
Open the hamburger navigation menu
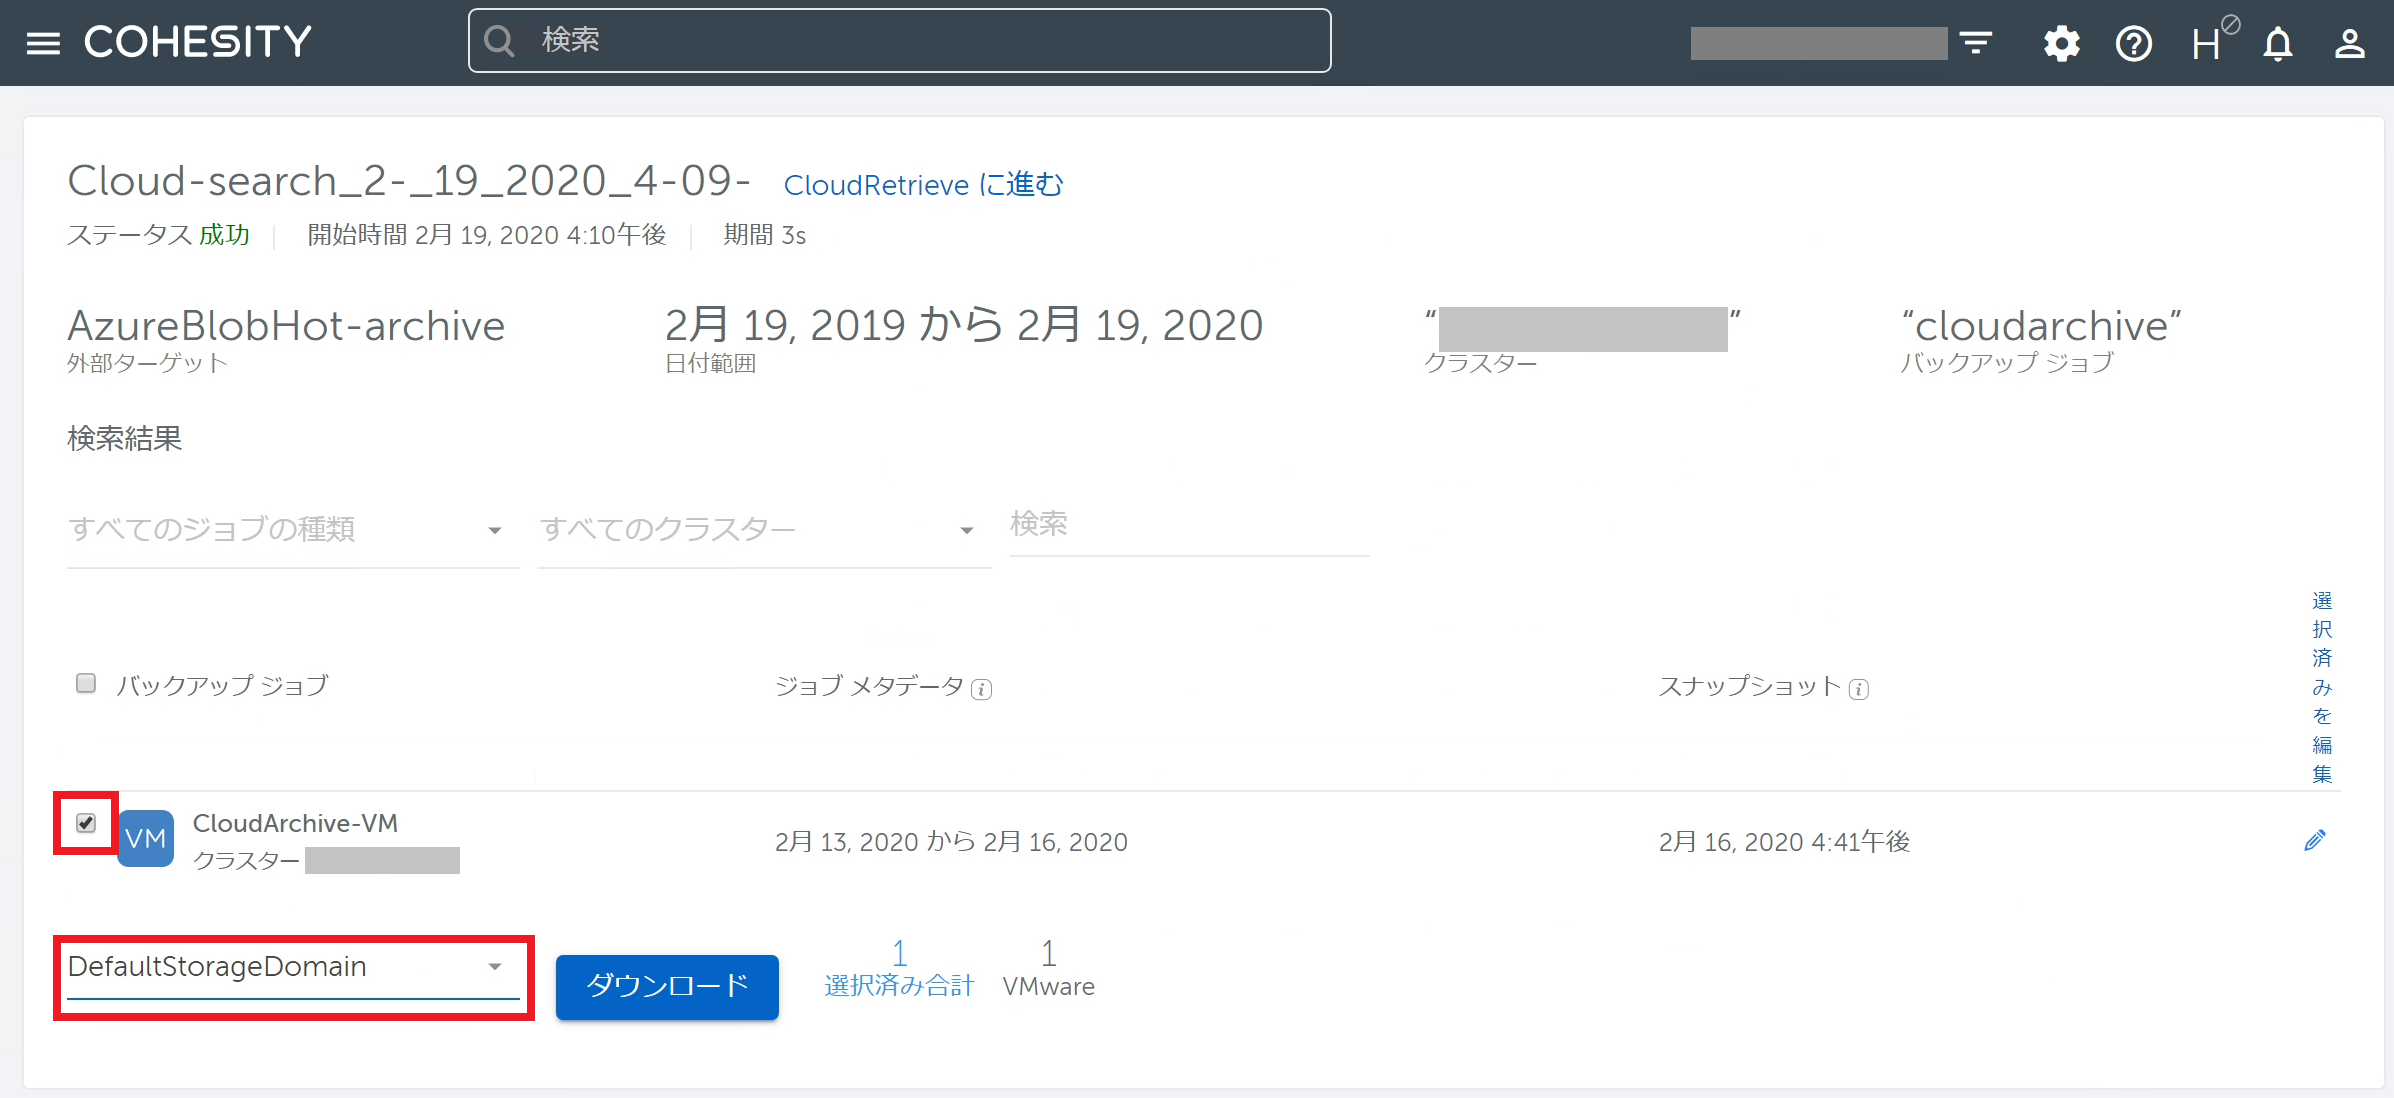click(x=43, y=43)
